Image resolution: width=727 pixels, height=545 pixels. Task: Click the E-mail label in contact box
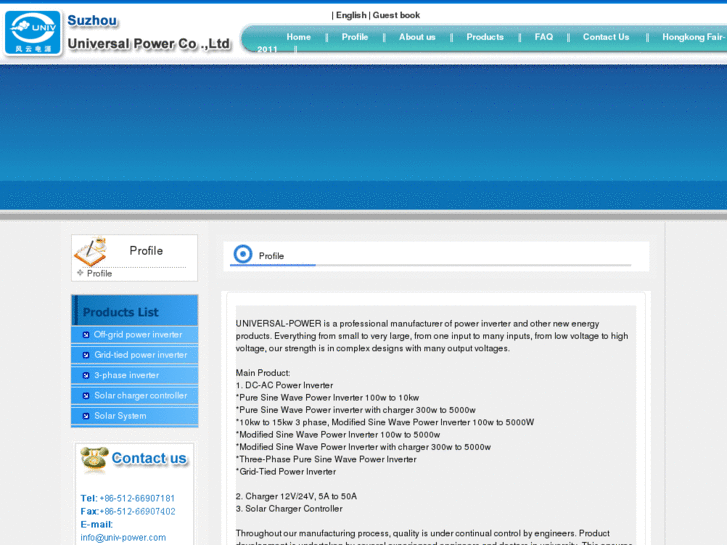coord(96,525)
